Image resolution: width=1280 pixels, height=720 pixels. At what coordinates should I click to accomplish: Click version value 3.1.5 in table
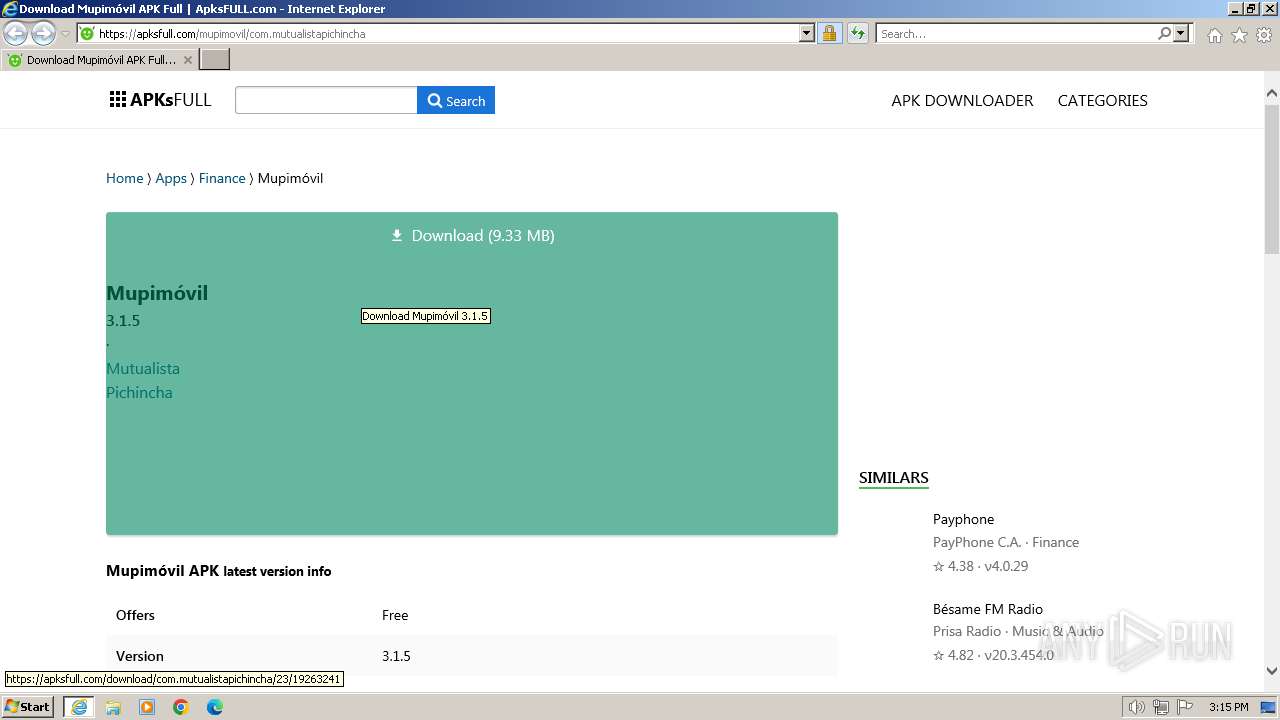[x=396, y=656]
